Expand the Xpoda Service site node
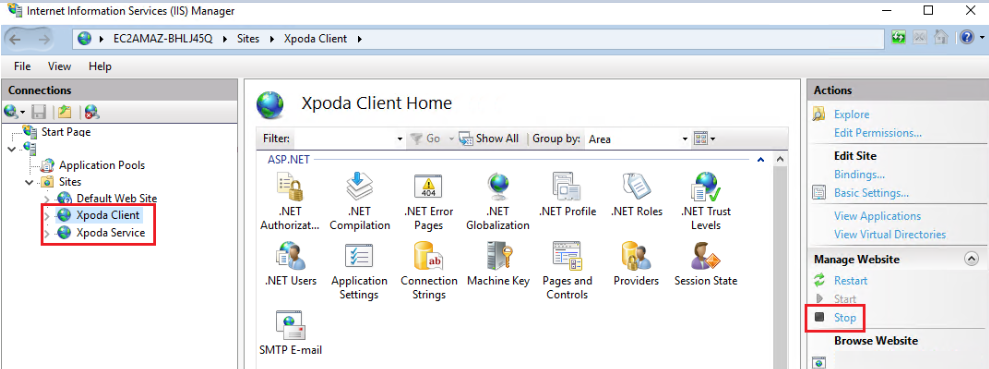 point(47,233)
